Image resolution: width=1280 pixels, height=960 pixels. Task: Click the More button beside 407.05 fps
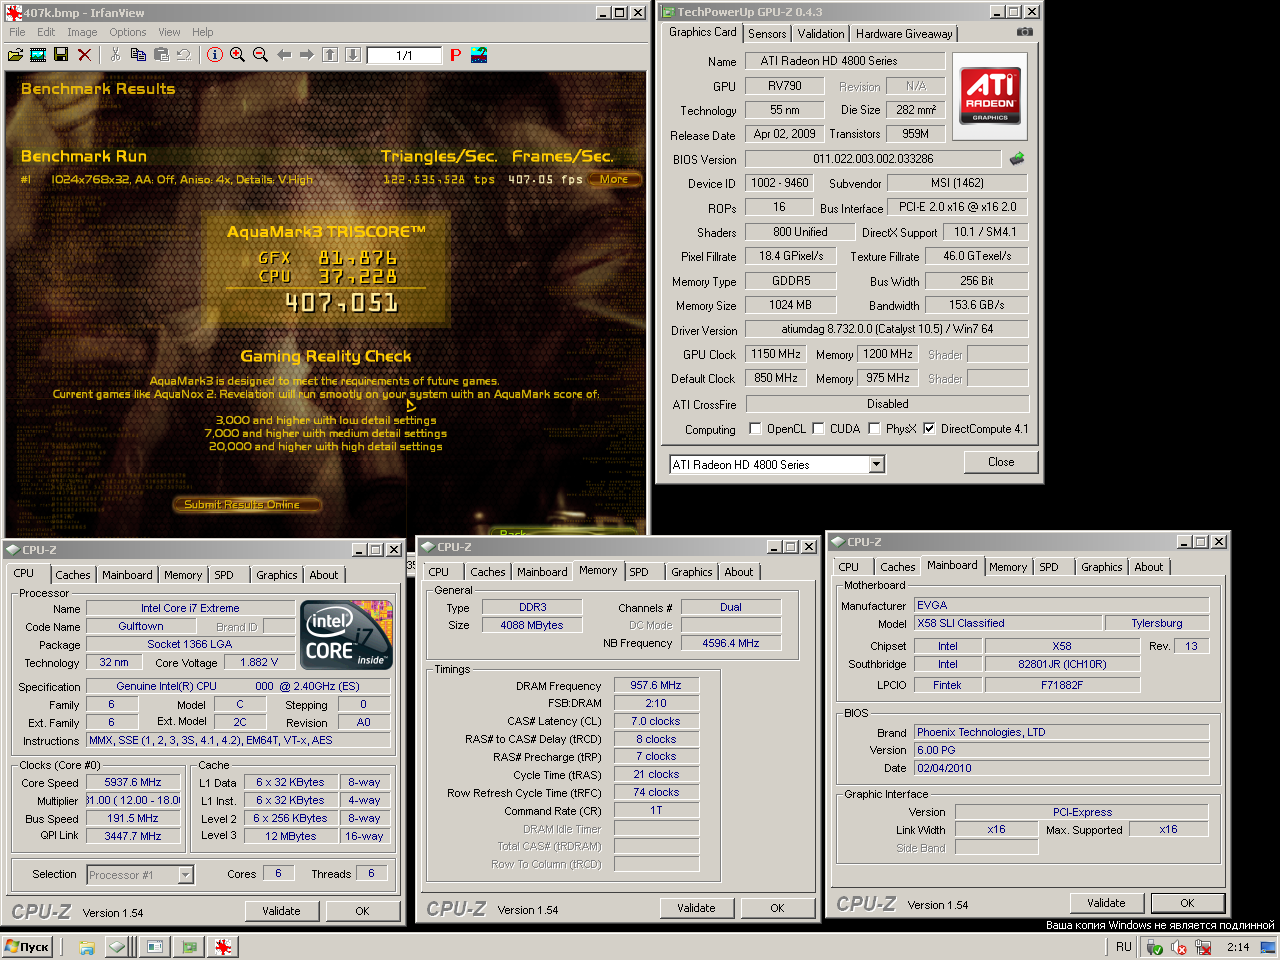[x=614, y=180]
